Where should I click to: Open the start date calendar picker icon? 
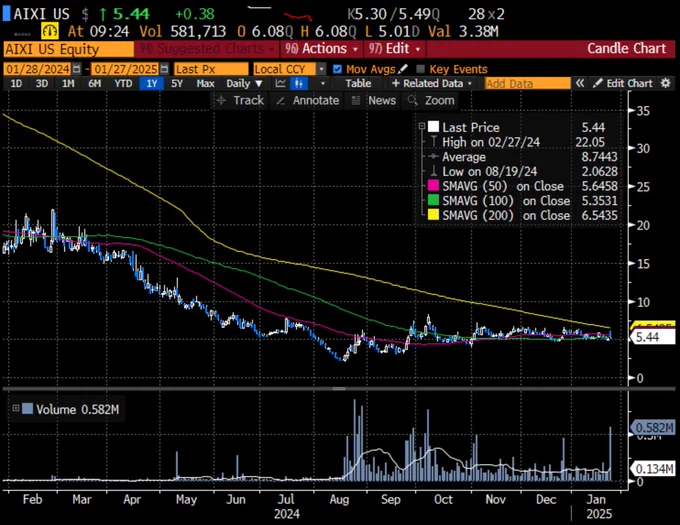(76, 69)
